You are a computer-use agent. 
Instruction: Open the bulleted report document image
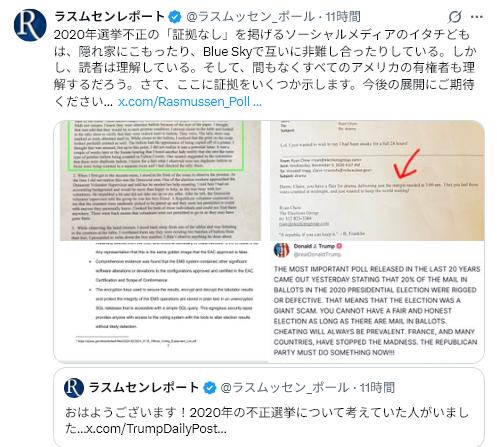tap(161, 302)
